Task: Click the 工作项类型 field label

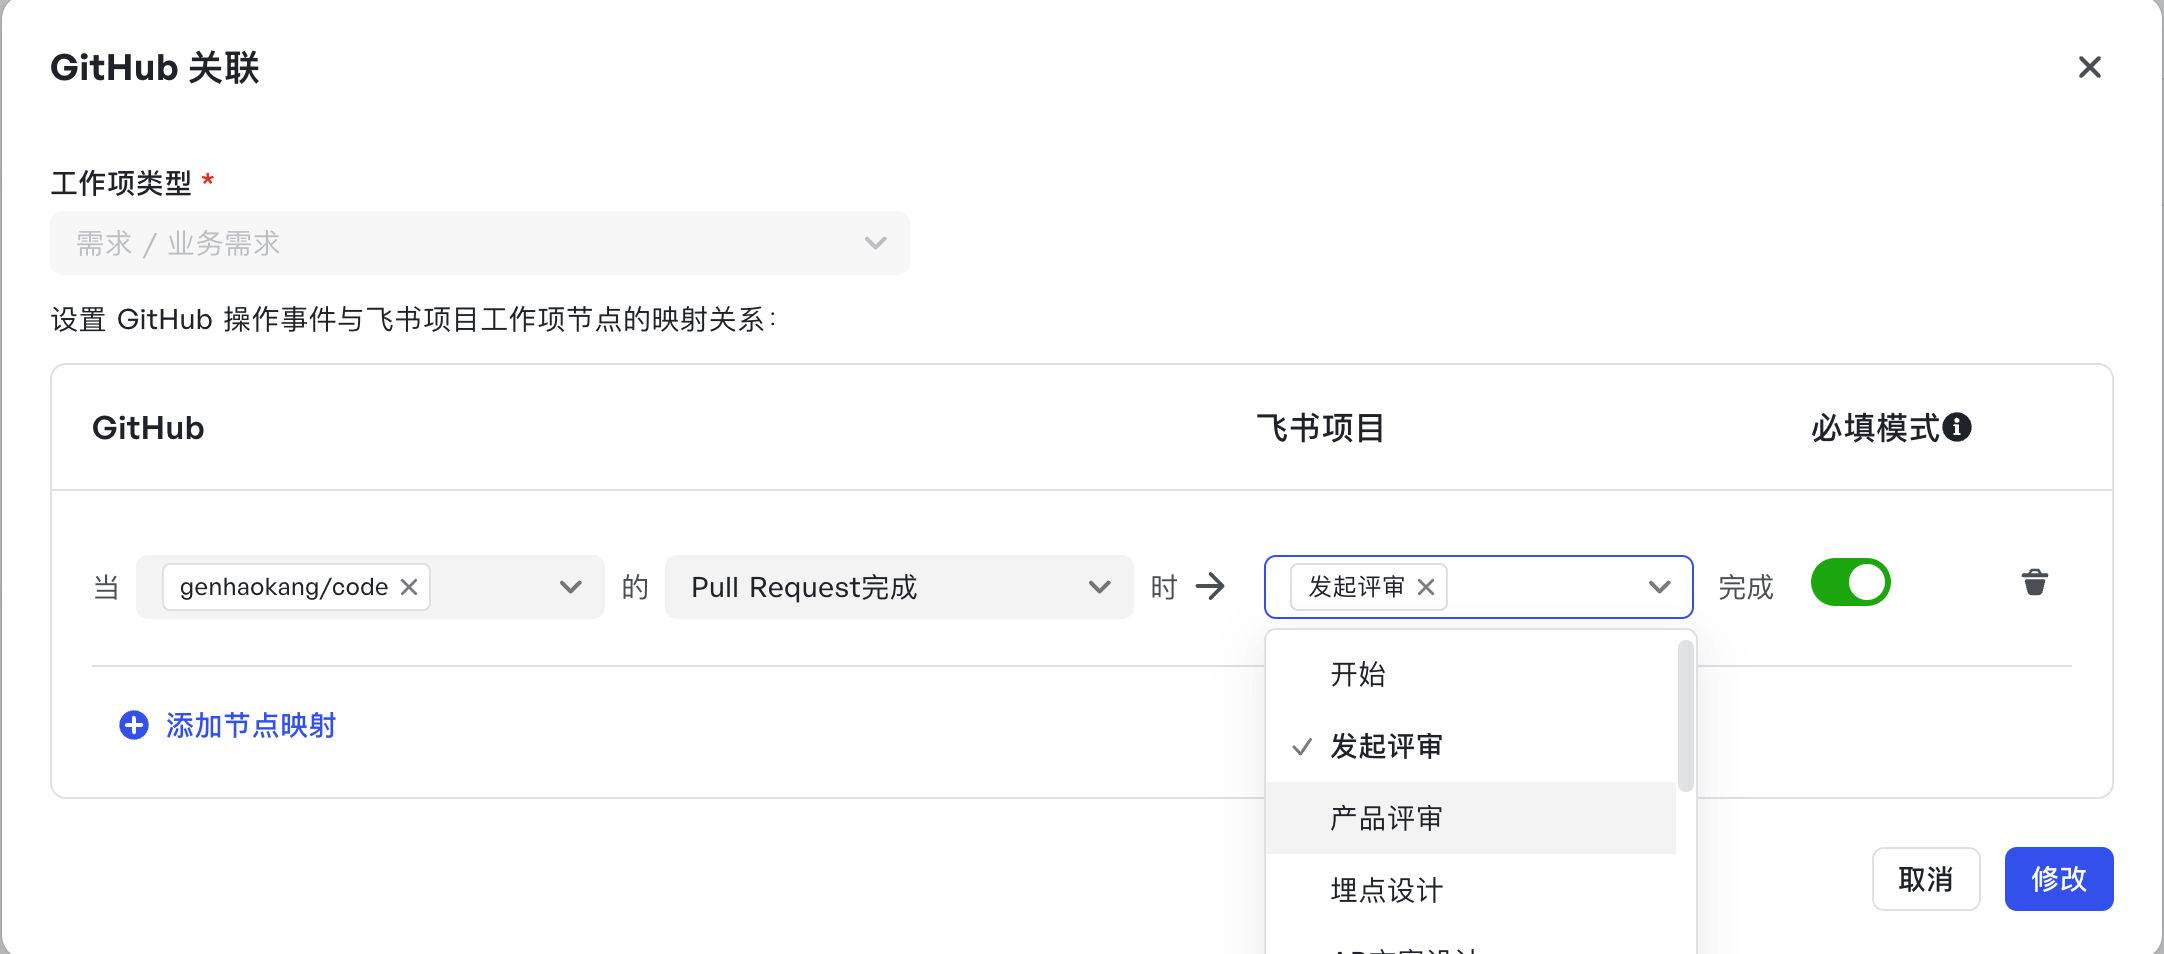Action: (x=121, y=183)
